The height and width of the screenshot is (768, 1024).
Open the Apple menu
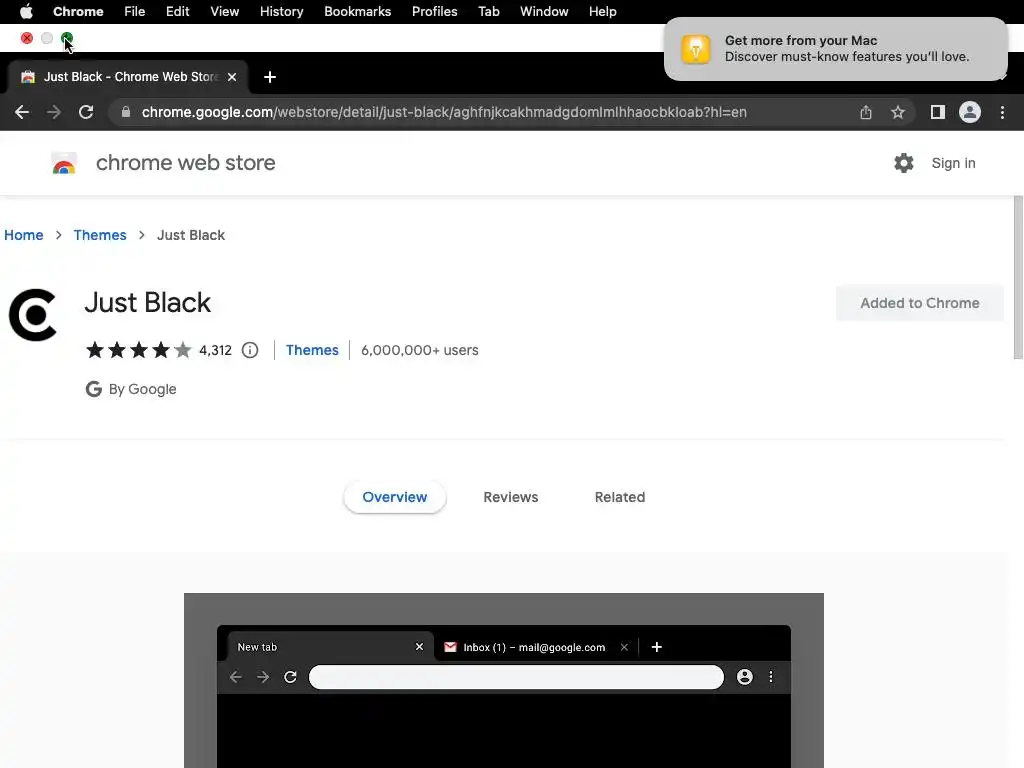pos(26,12)
